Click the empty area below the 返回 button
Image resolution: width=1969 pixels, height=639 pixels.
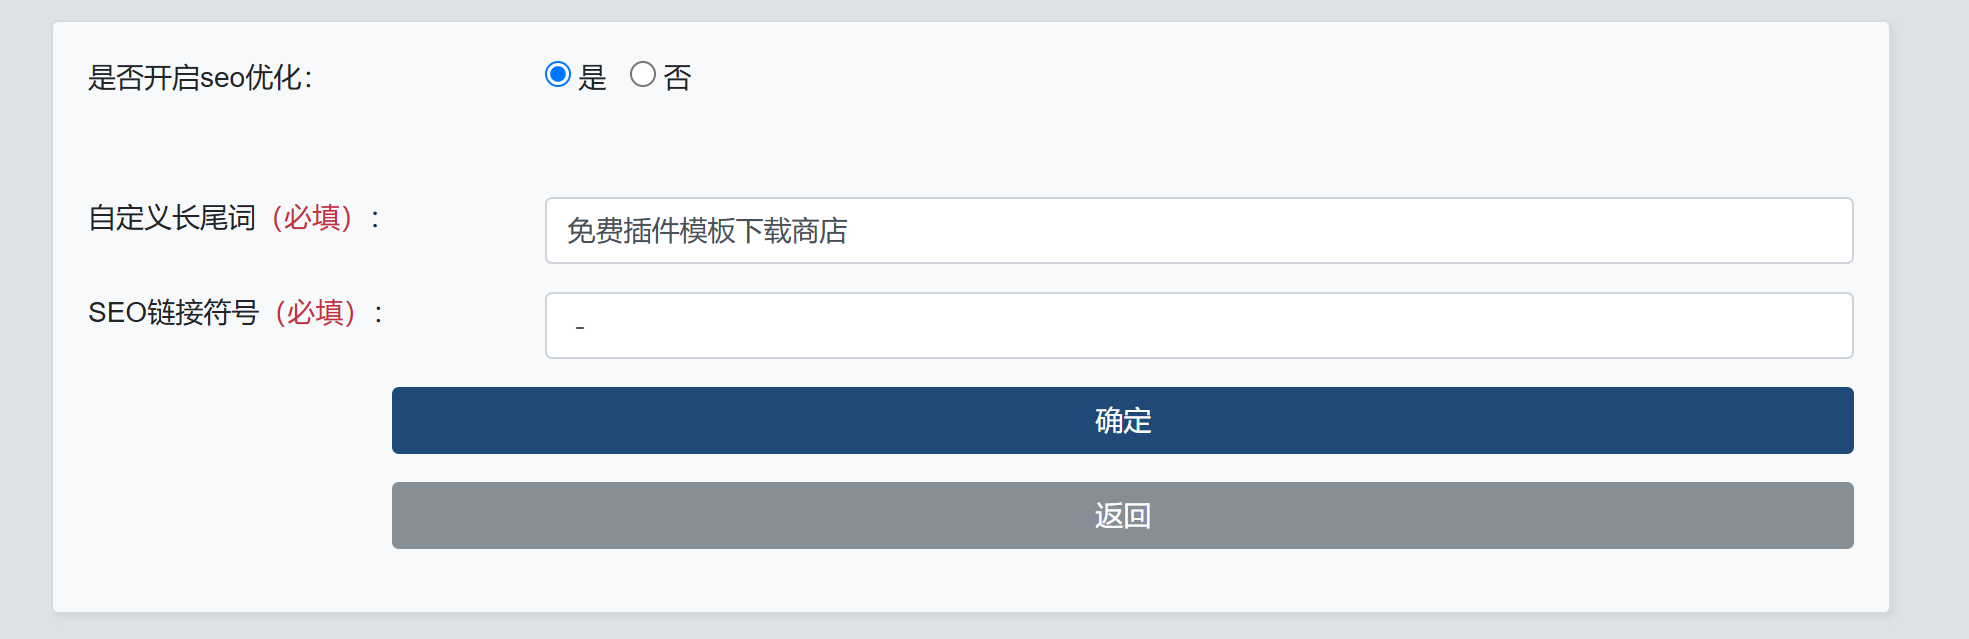pyautogui.click(x=1122, y=580)
